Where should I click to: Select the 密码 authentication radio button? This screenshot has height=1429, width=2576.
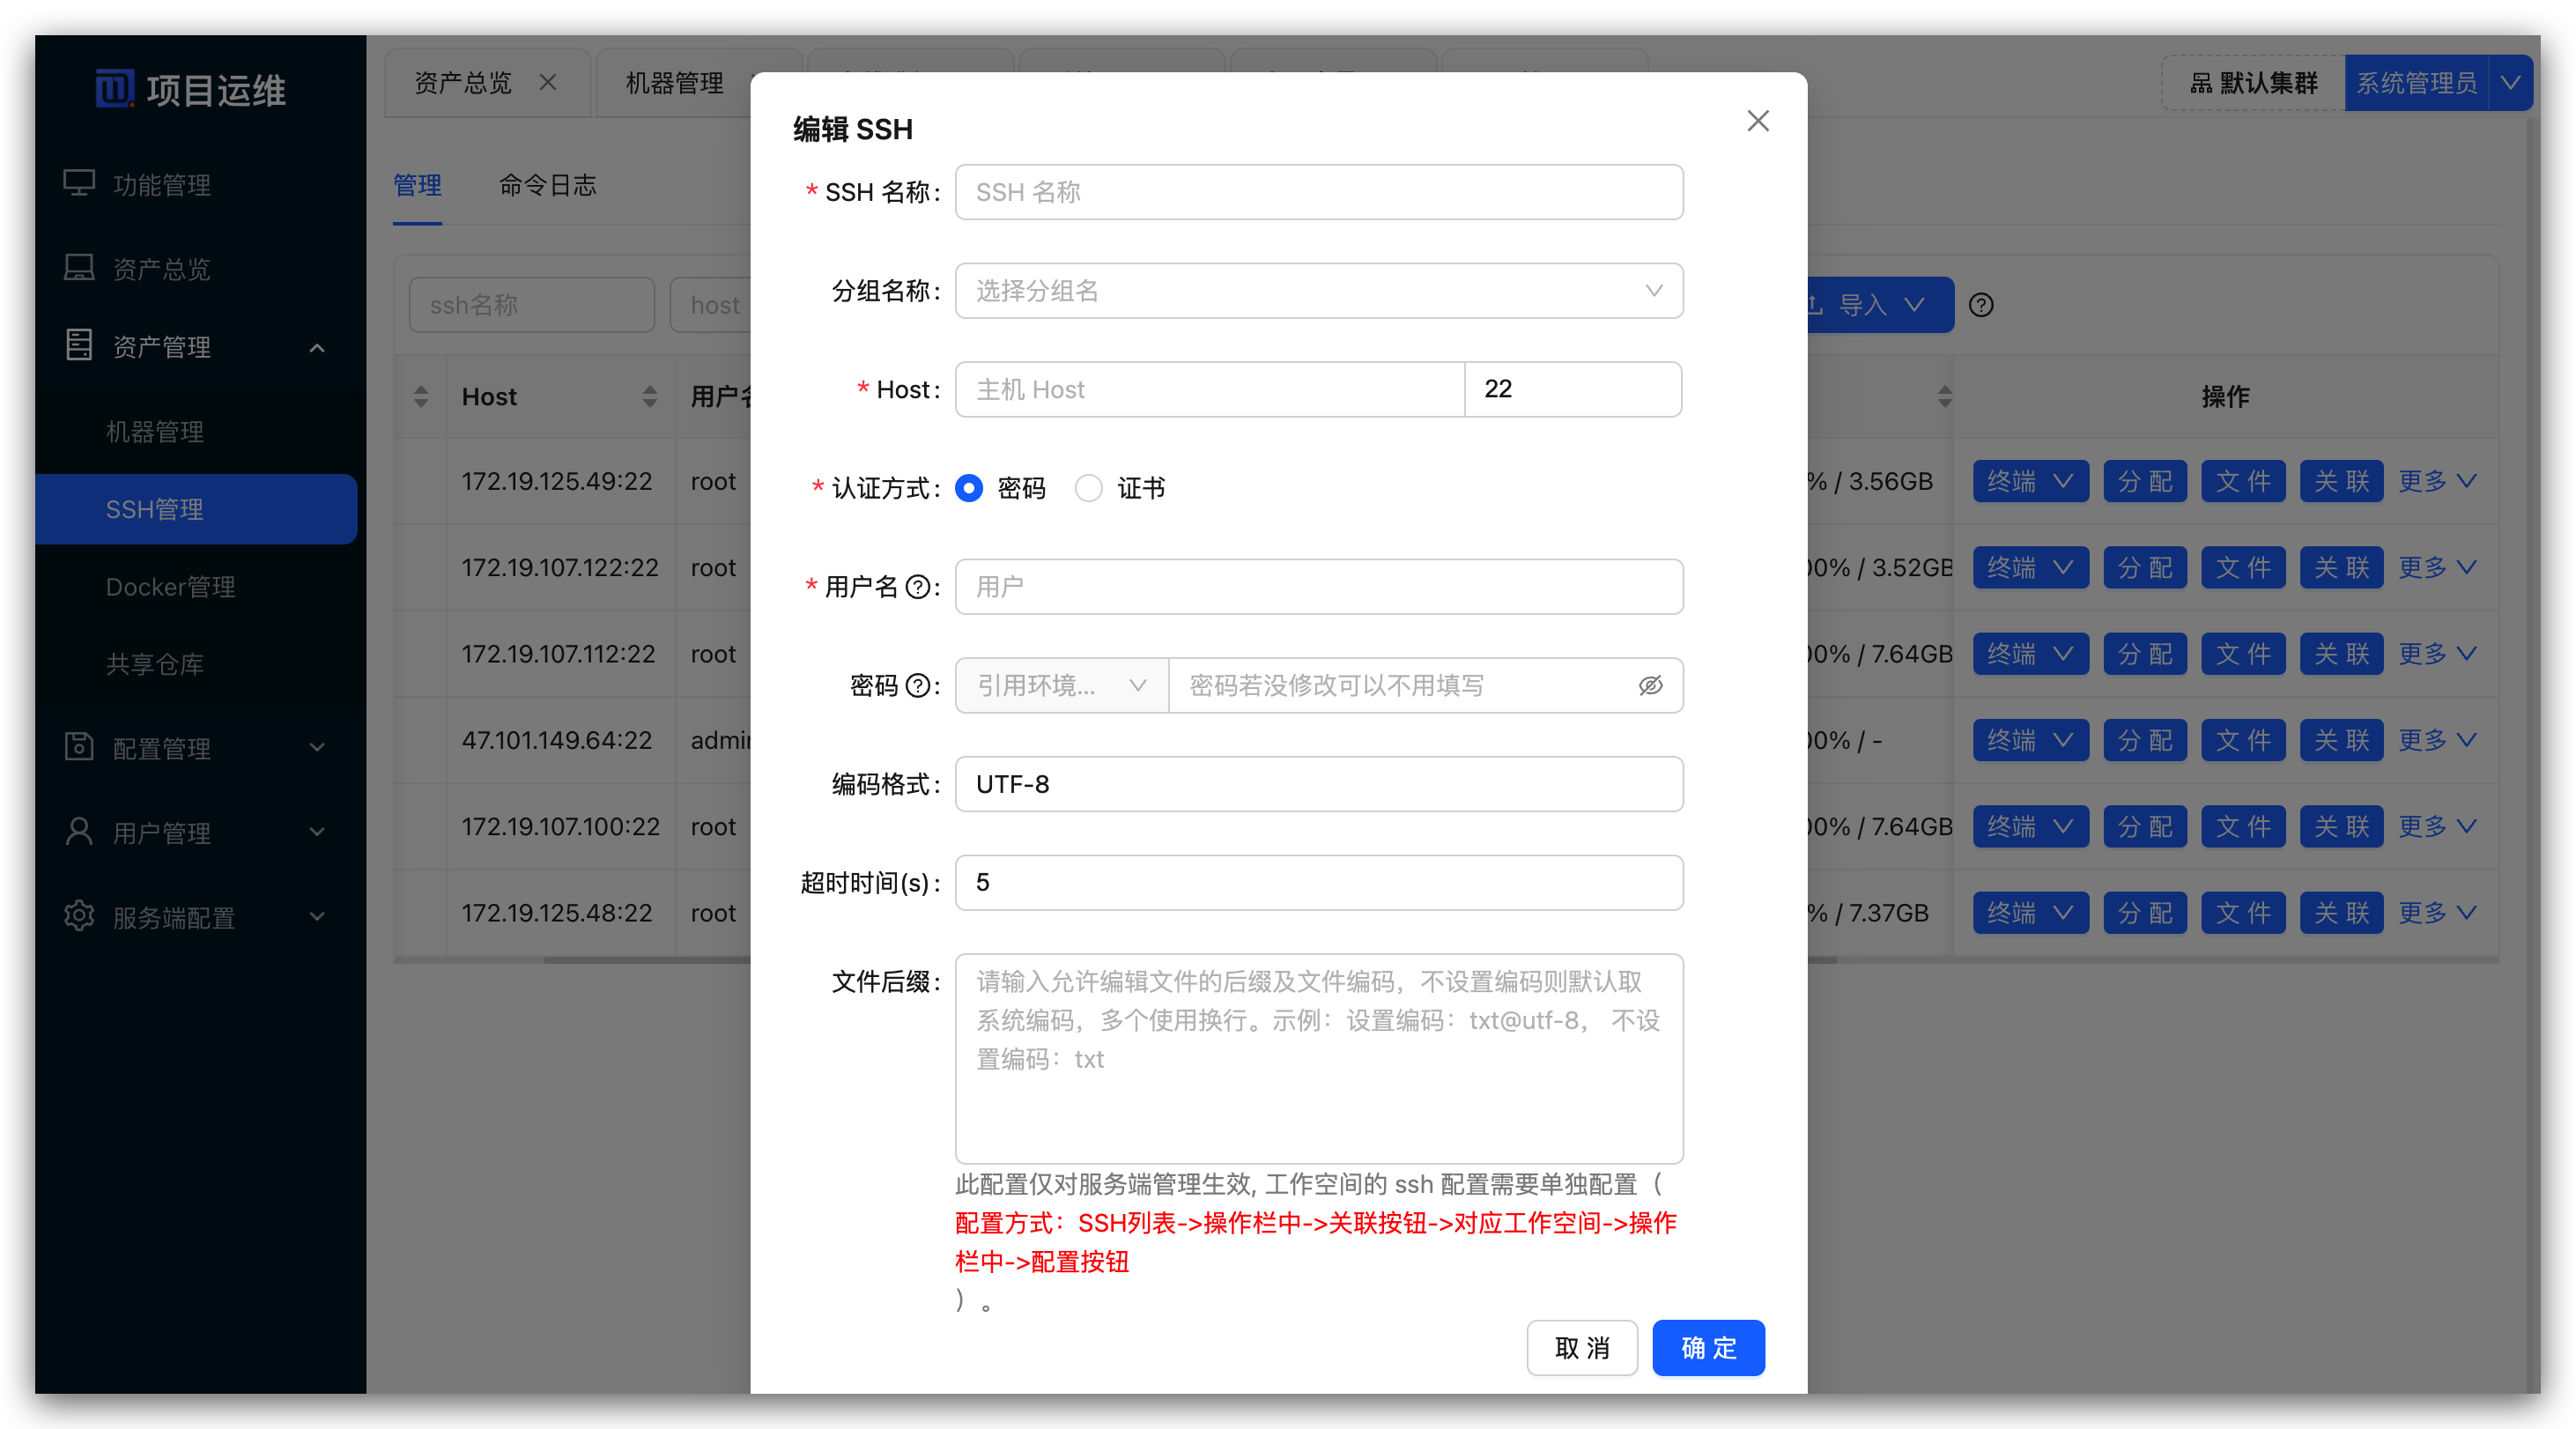968,489
